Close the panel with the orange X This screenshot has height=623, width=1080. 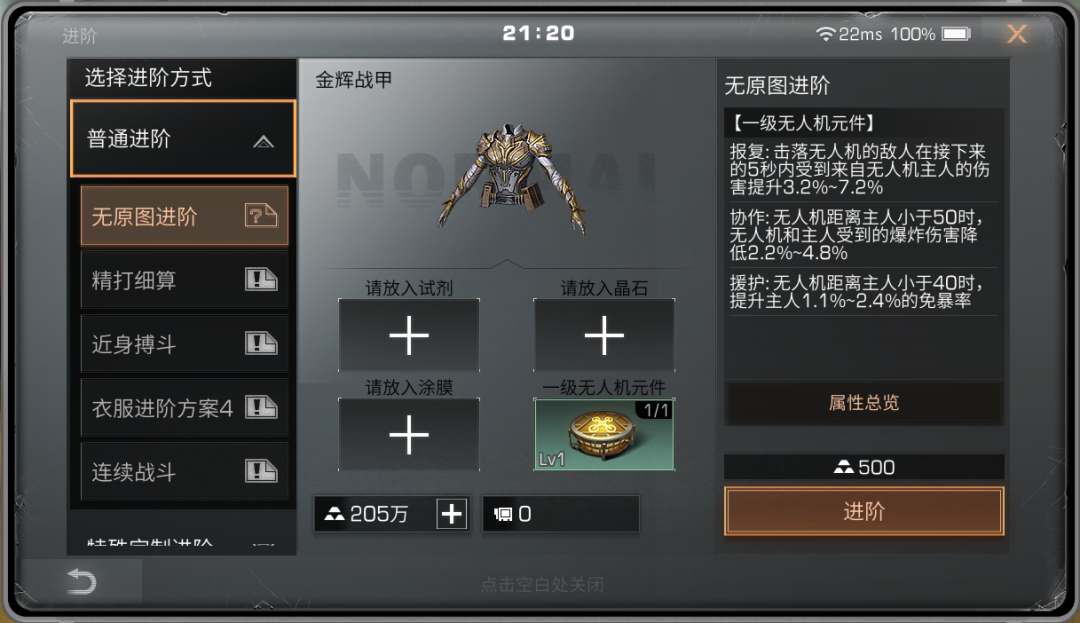pos(1017,34)
